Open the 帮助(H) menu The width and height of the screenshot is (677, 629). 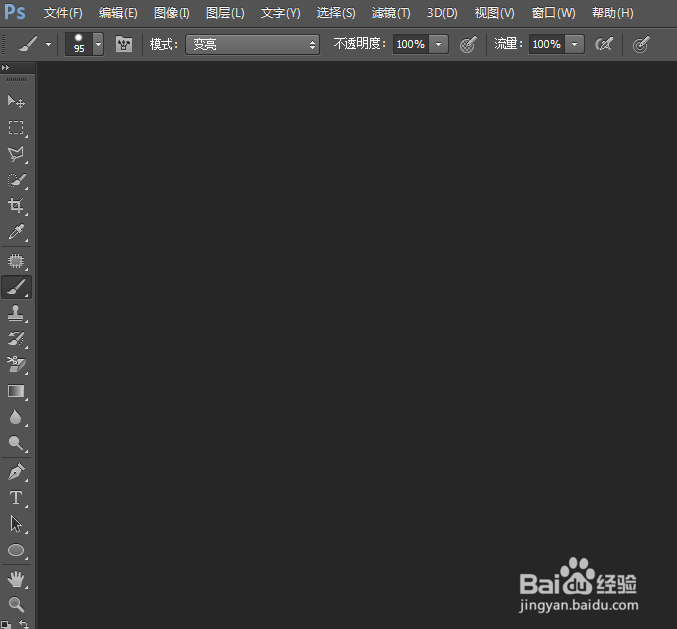(x=613, y=13)
